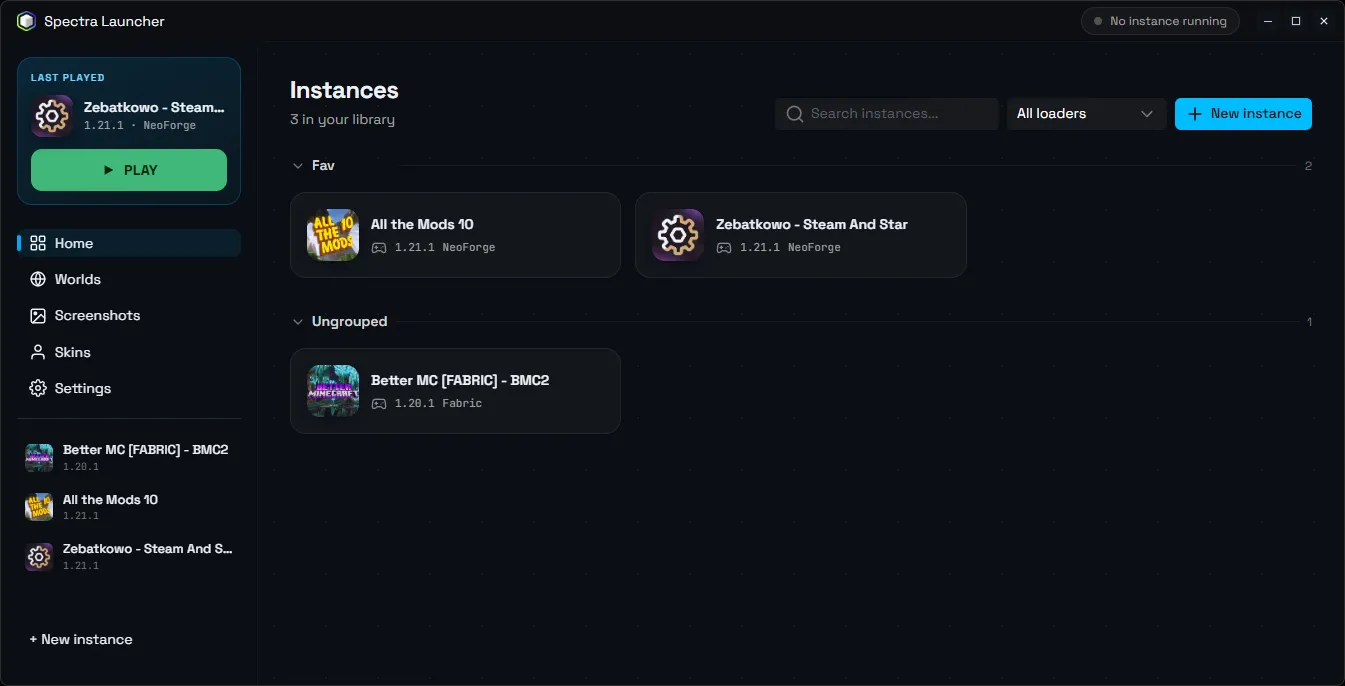This screenshot has height=686, width=1345.
Task: Click Better MC icon in sidebar list
Action: 39,458
